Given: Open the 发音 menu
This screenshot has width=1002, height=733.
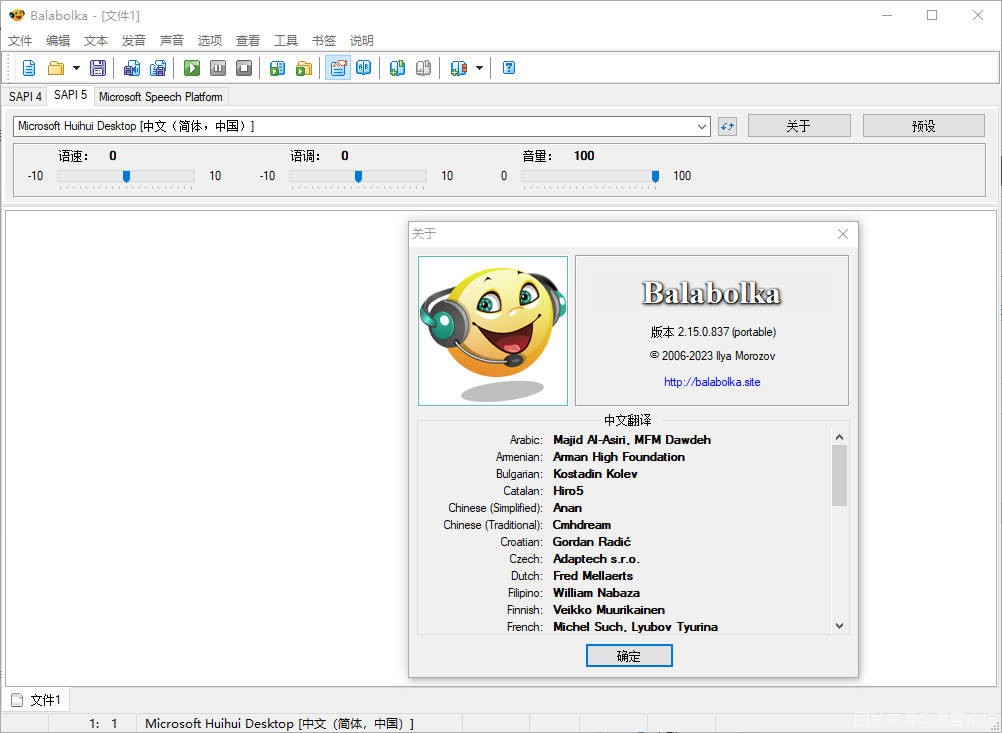Looking at the screenshot, I should [134, 41].
